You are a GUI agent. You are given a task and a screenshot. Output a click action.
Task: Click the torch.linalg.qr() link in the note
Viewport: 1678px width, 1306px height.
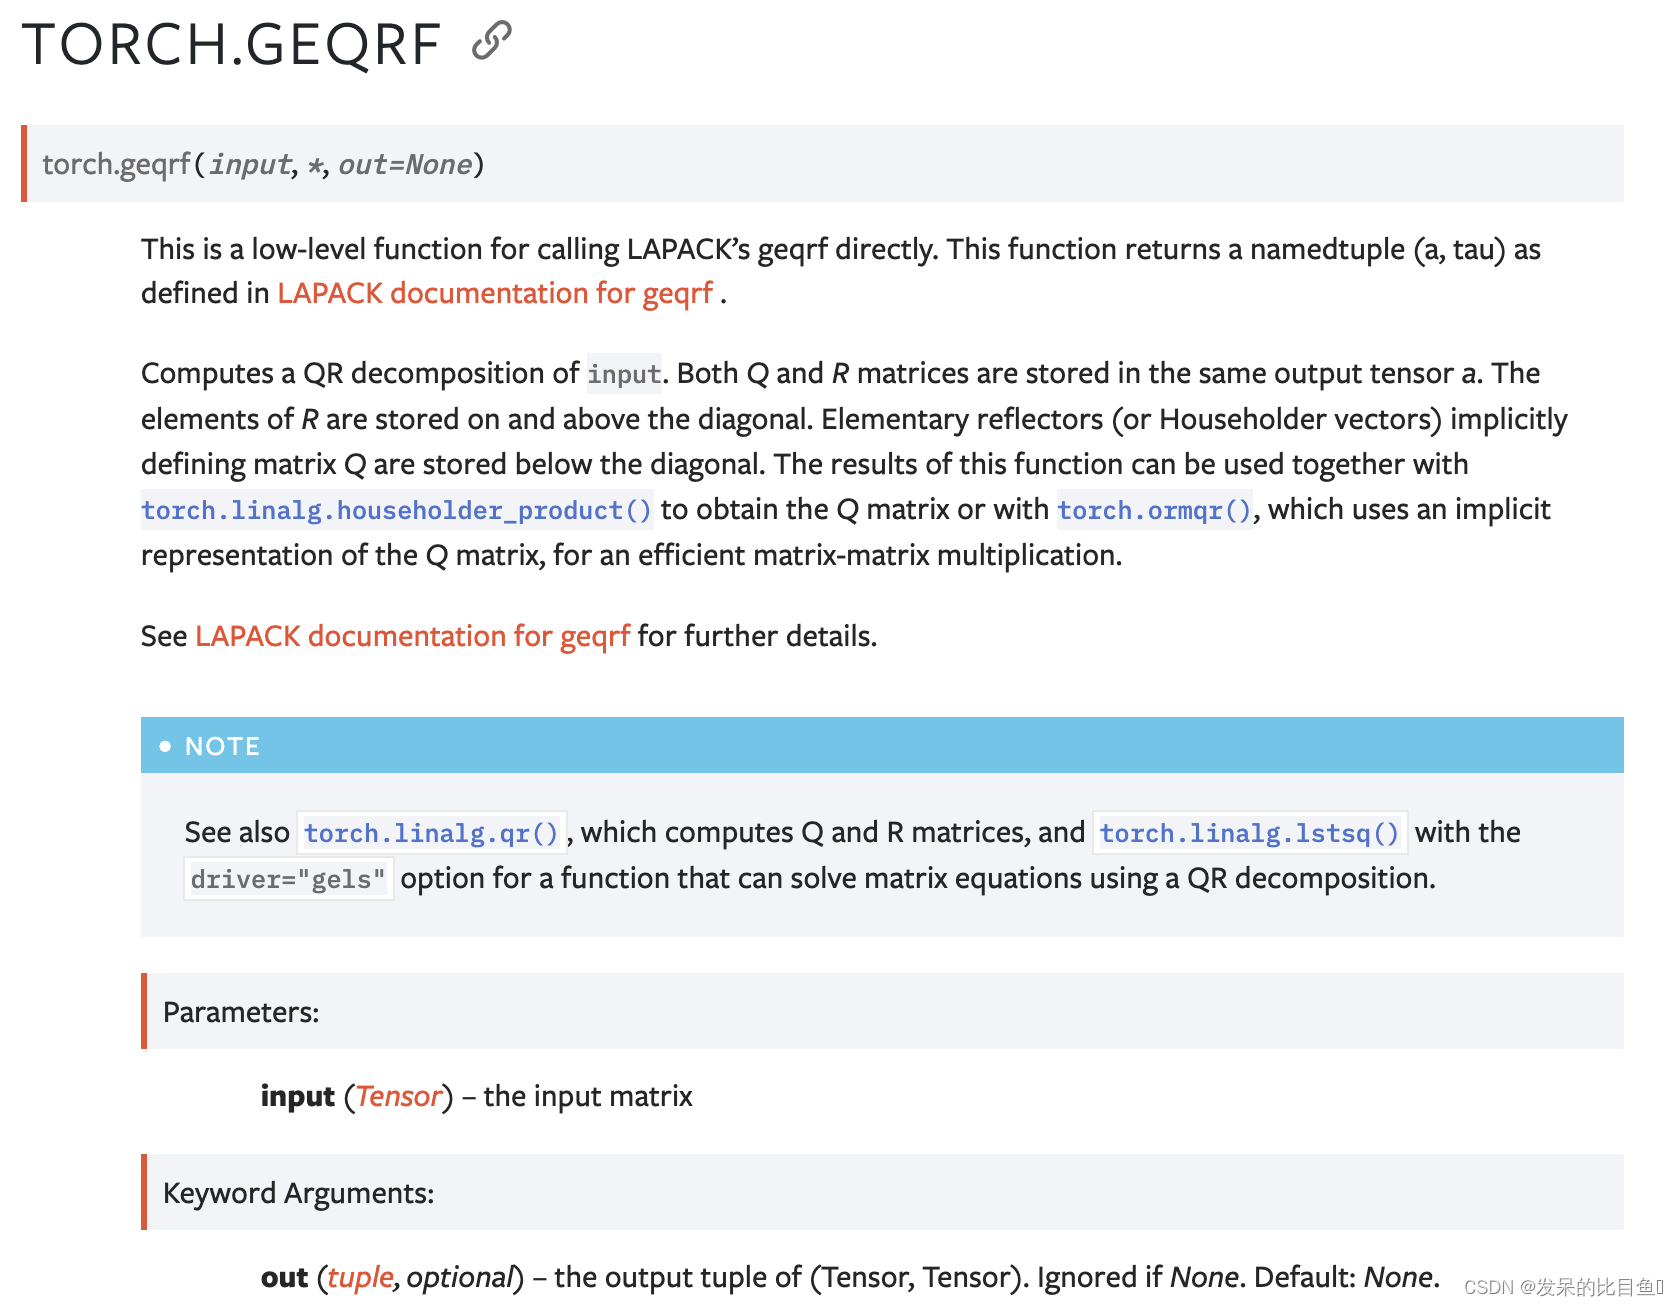[x=432, y=832]
